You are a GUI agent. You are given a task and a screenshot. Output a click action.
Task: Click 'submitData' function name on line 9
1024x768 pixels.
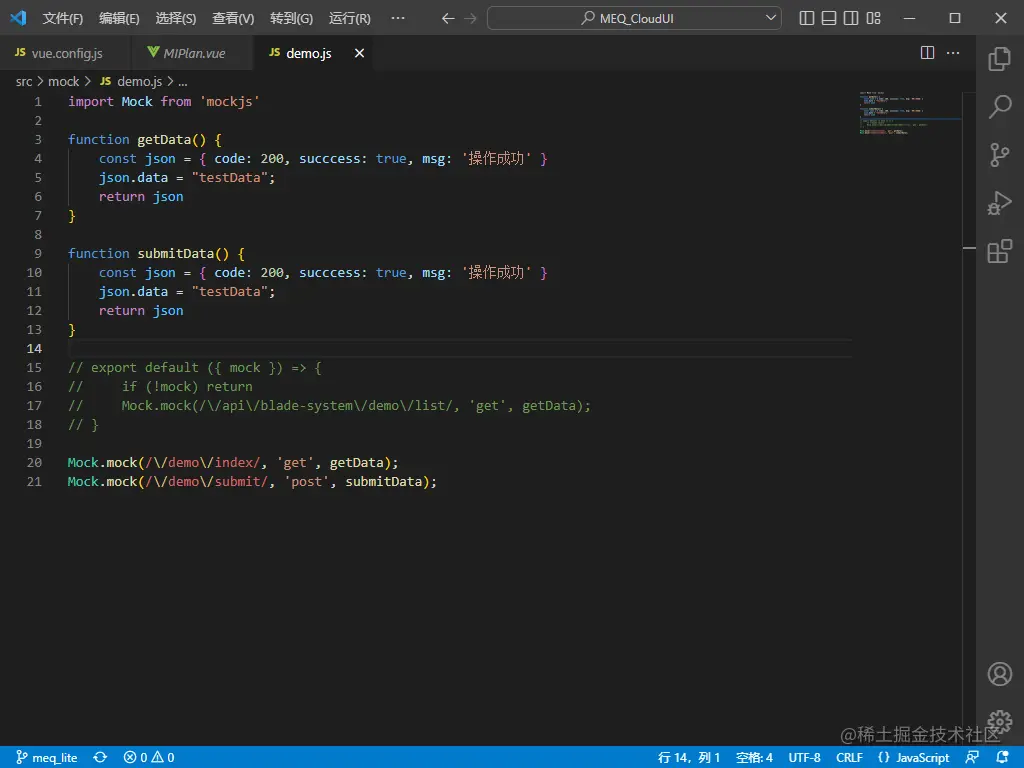click(x=176, y=253)
